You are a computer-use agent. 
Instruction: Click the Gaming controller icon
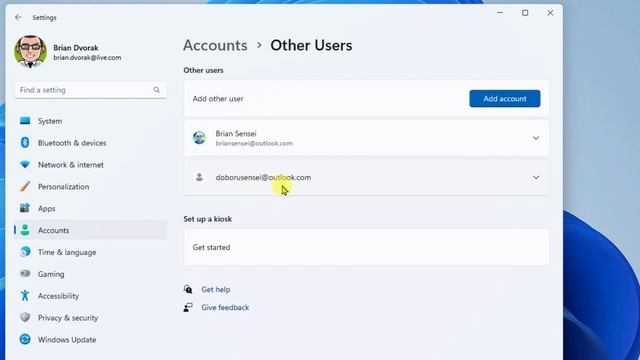(25, 273)
